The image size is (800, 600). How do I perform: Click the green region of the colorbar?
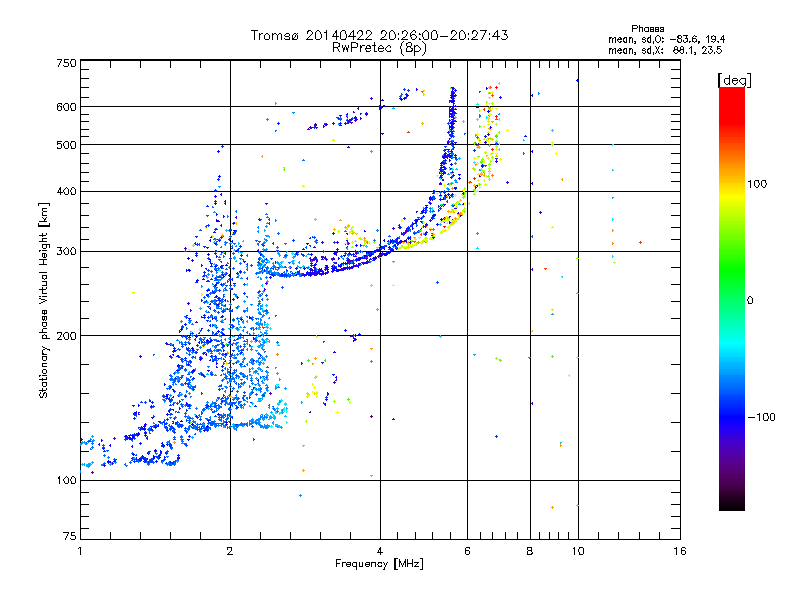[732, 270]
